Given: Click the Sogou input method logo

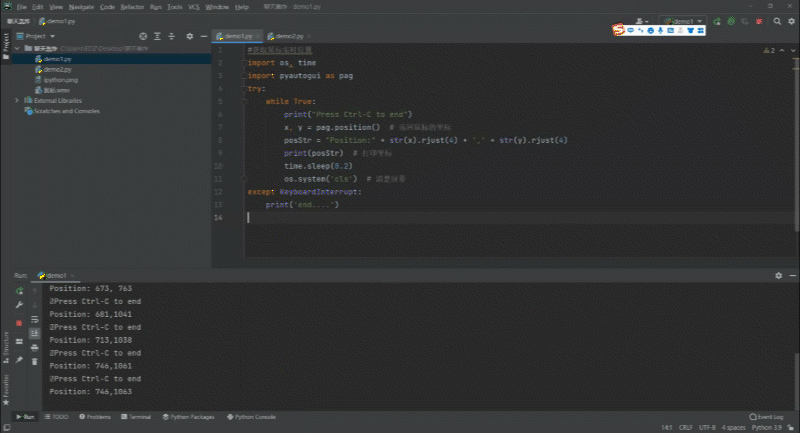Looking at the screenshot, I should (618, 30).
